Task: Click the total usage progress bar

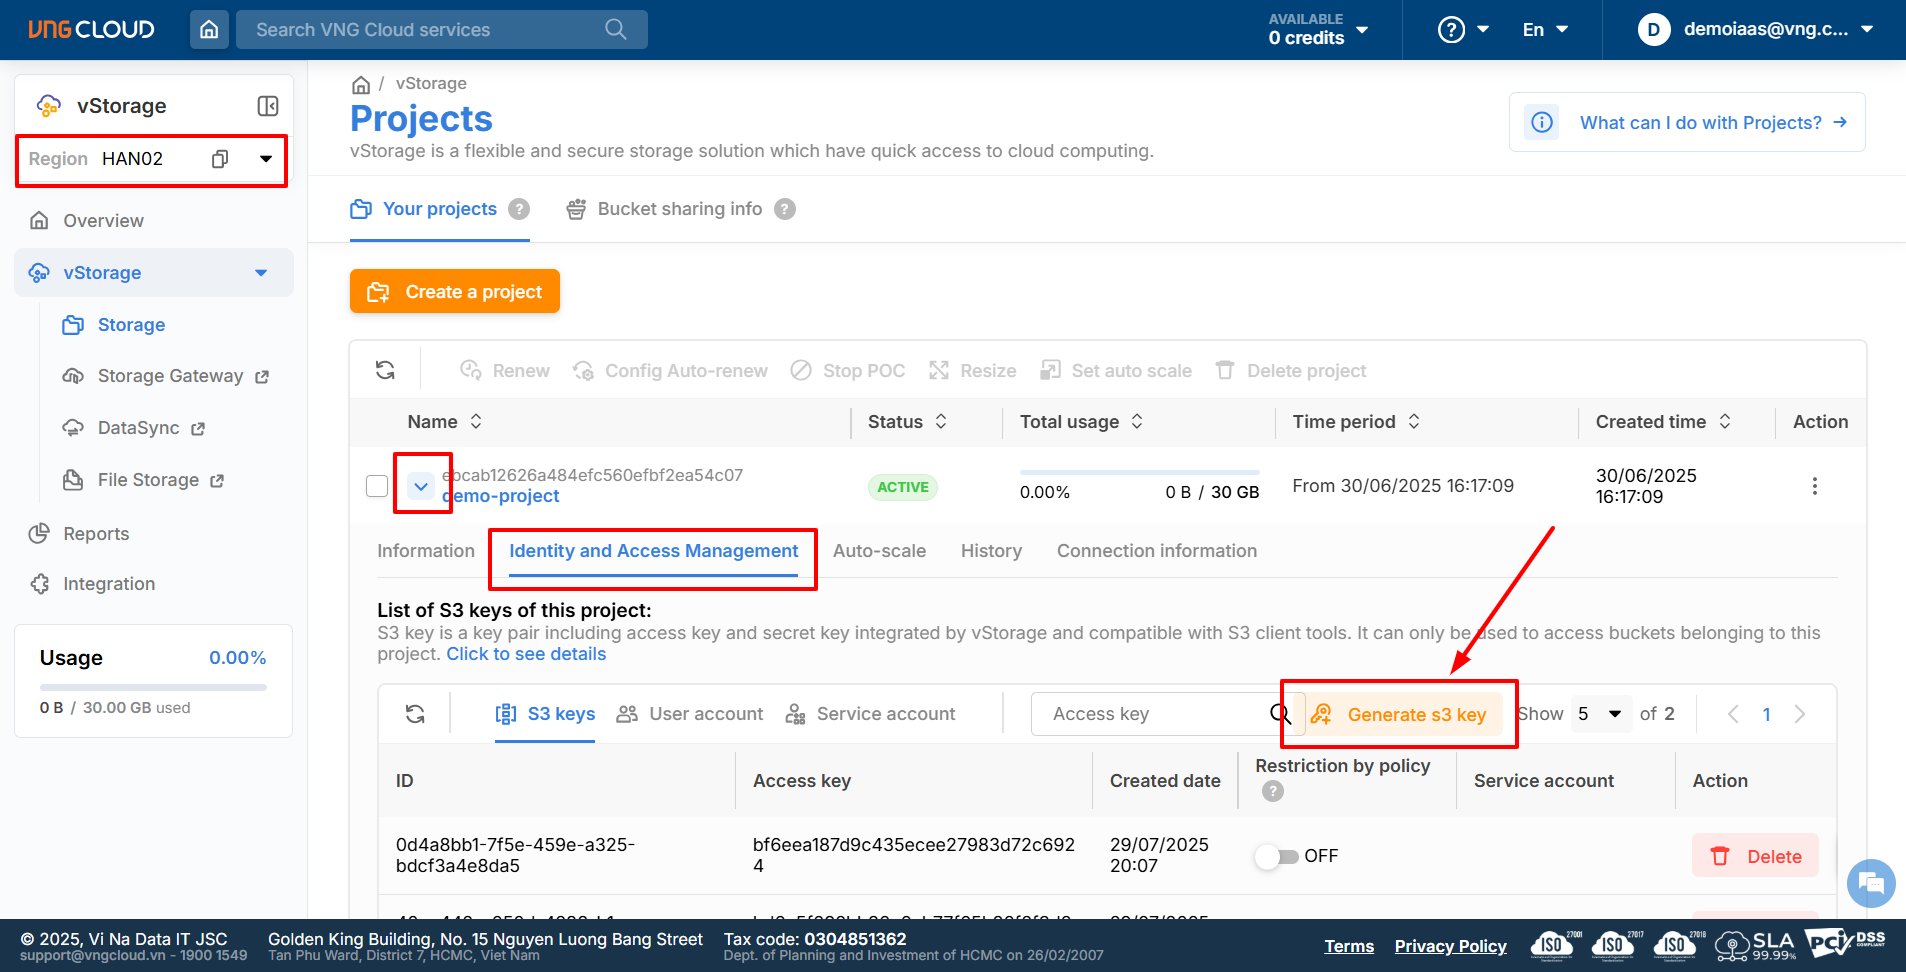Action: [x=1139, y=472]
